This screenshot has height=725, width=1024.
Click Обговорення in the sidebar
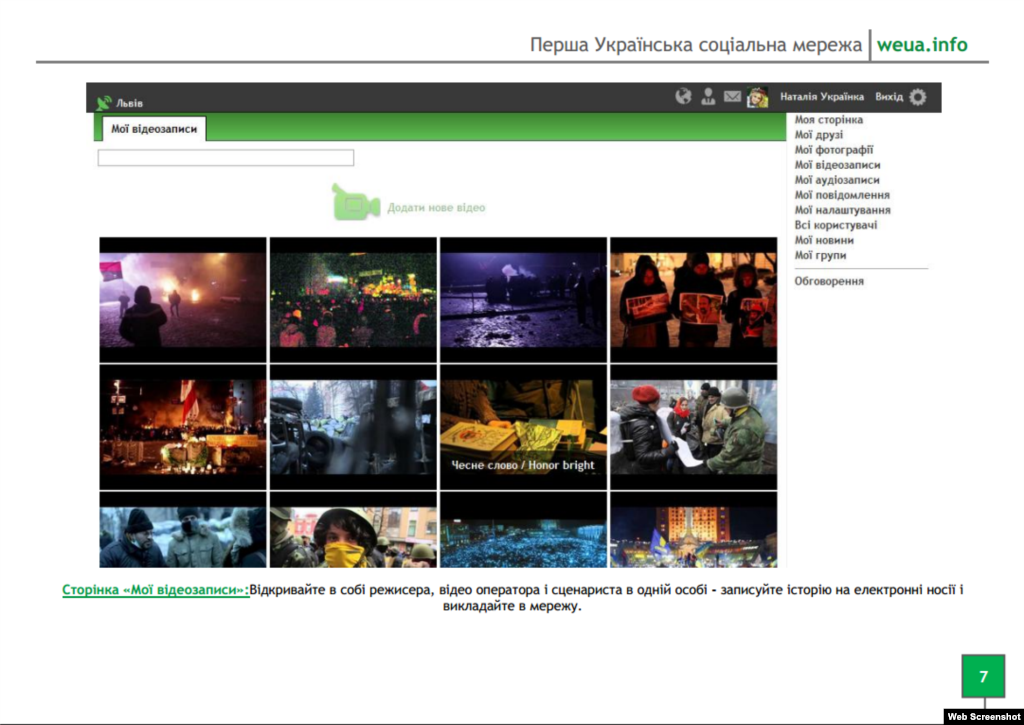tap(829, 281)
